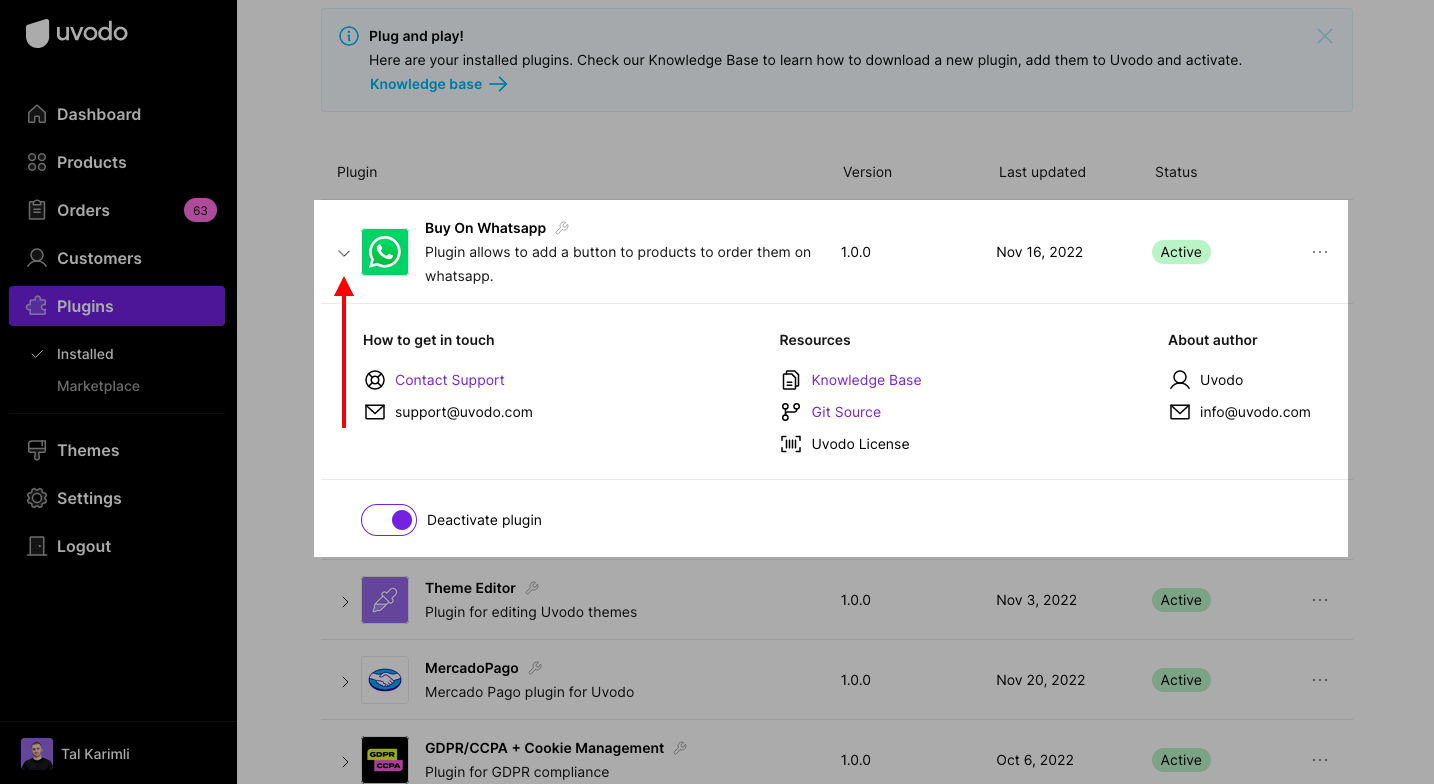Click the Theme Editor plugin logo
This screenshot has width=1434, height=784.
[x=385, y=600]
